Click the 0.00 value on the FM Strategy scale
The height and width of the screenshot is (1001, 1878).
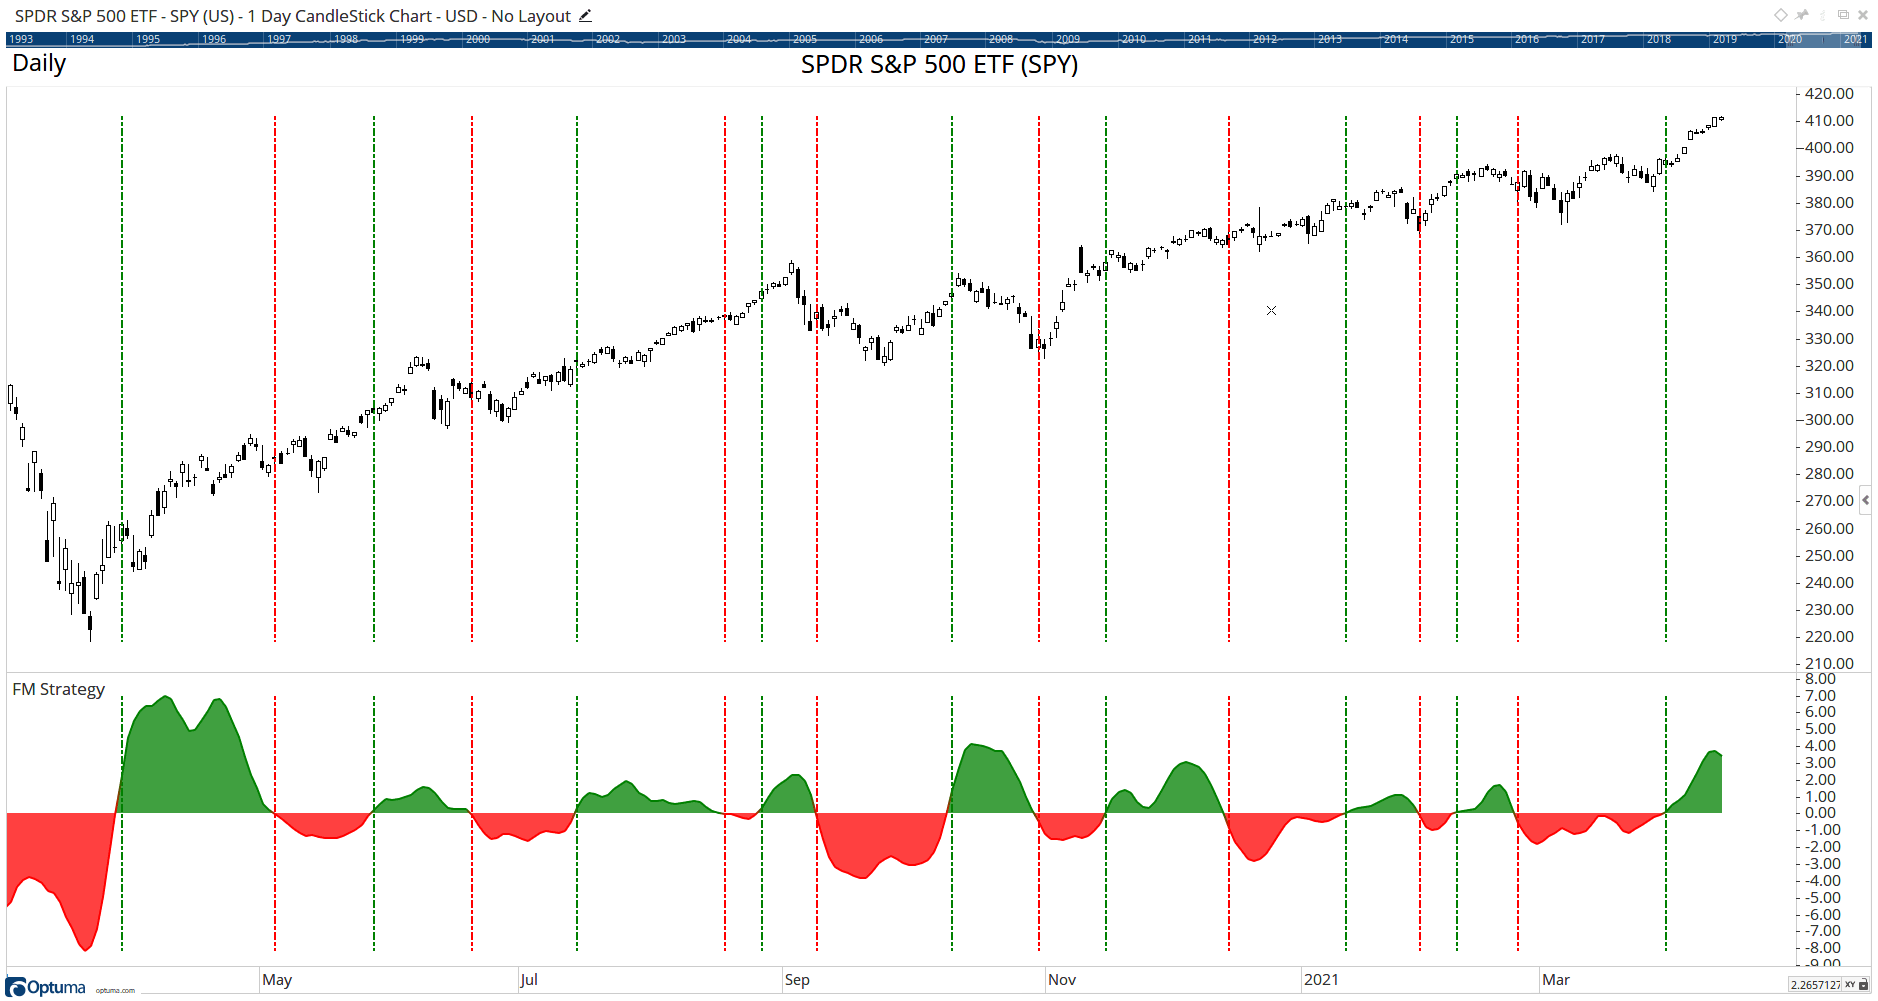click(x=1820, y=813)
